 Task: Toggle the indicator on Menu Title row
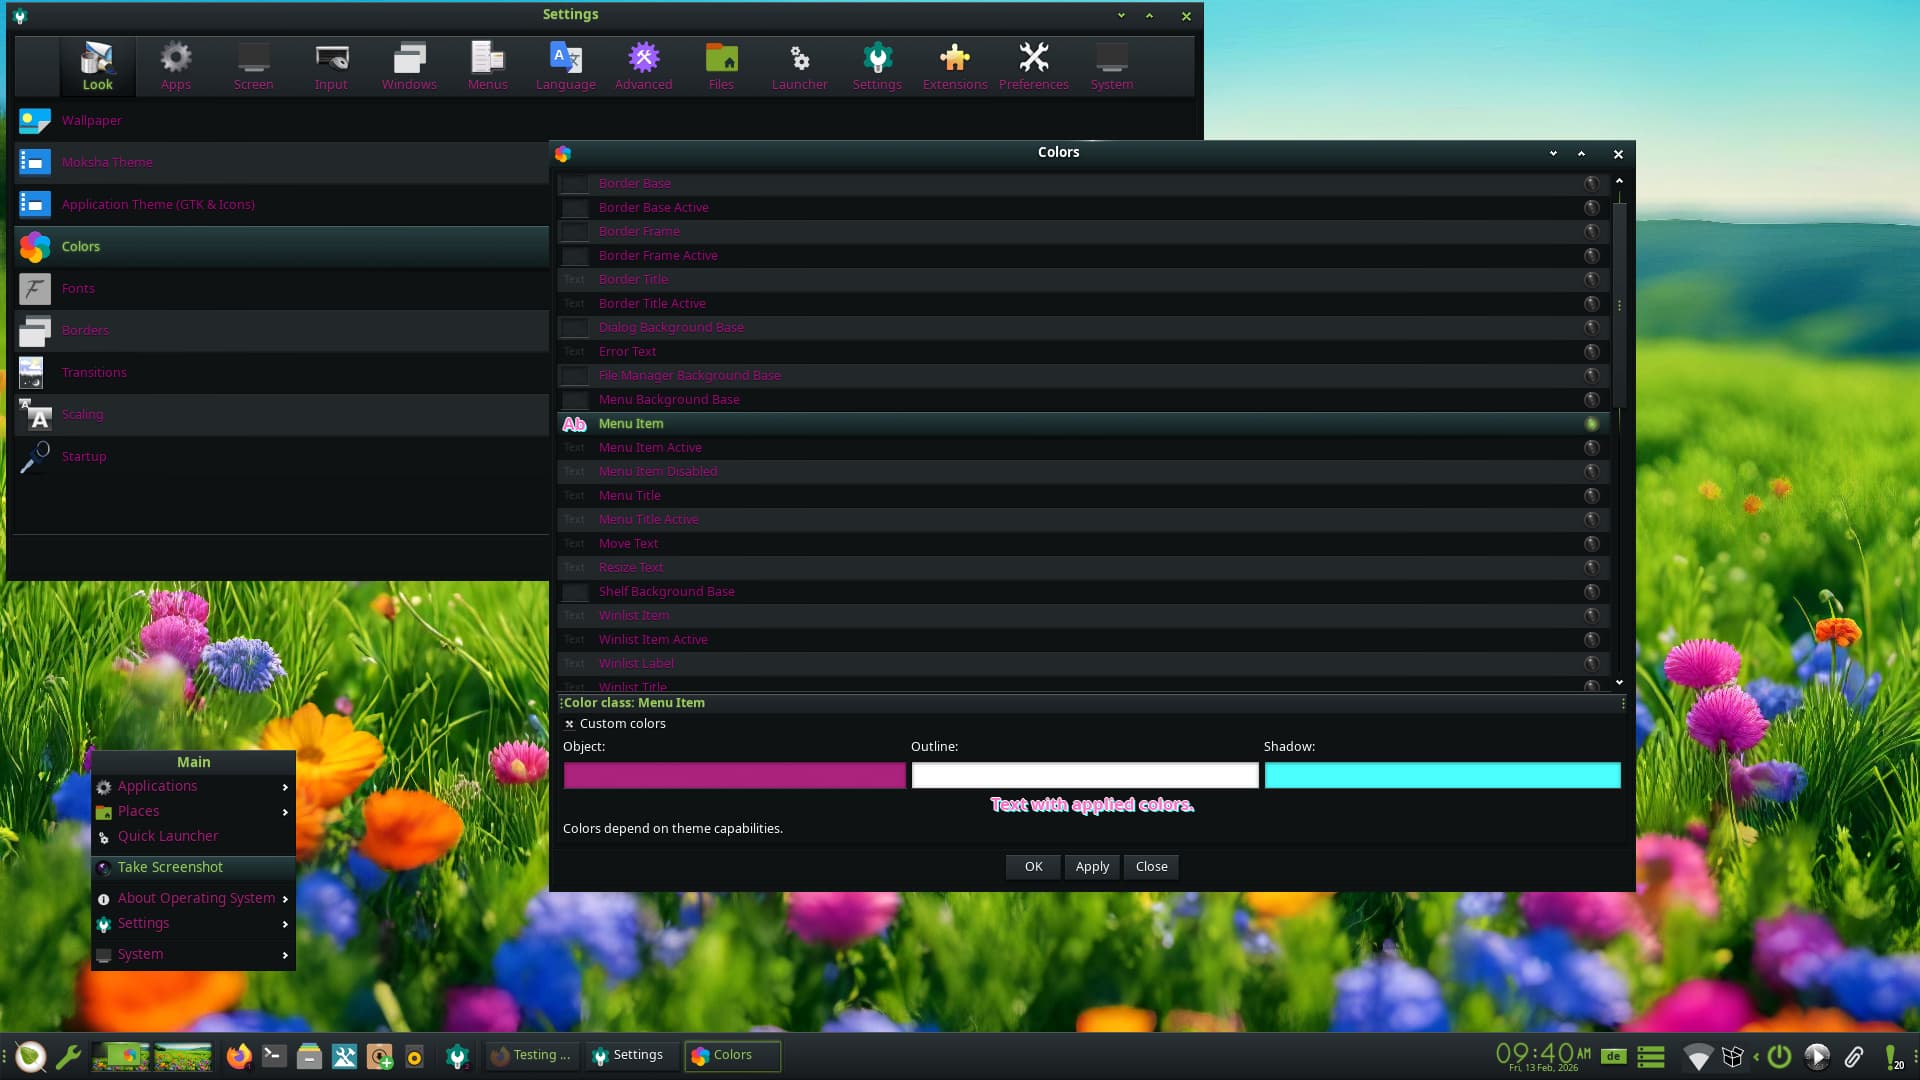[x=1591, y=495]
